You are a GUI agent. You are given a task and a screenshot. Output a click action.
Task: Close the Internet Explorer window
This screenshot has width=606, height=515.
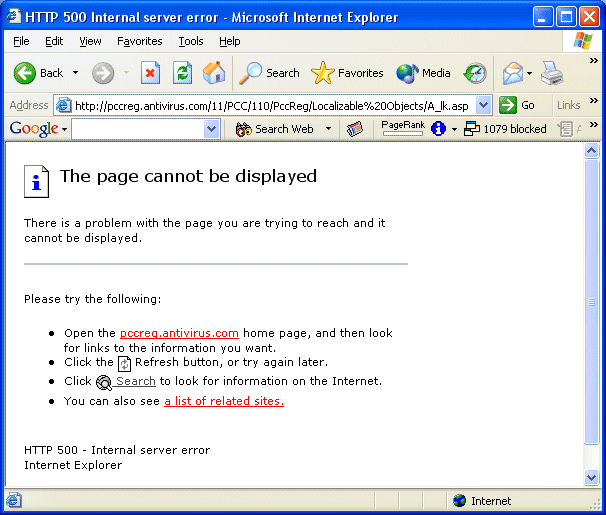tap(590, 17)
